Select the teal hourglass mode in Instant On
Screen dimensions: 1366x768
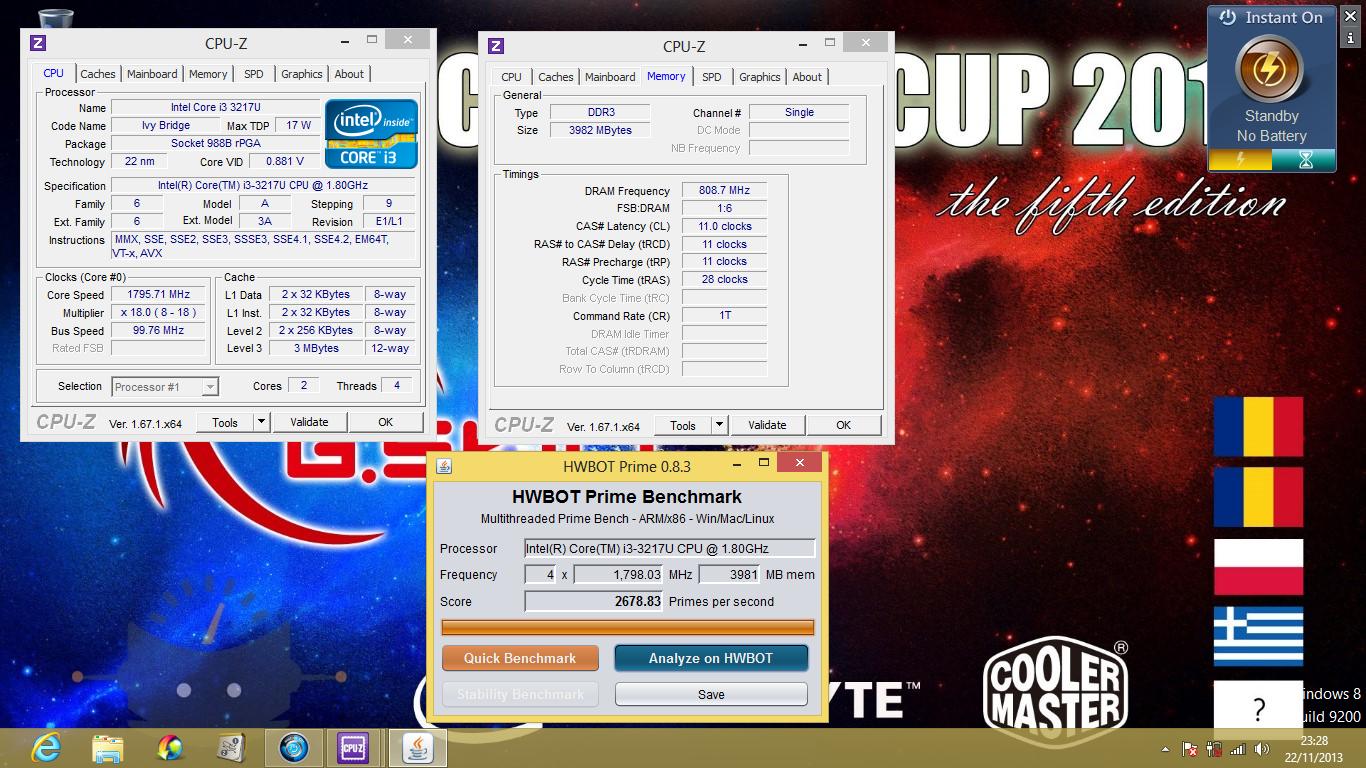tap(1304, 159)
